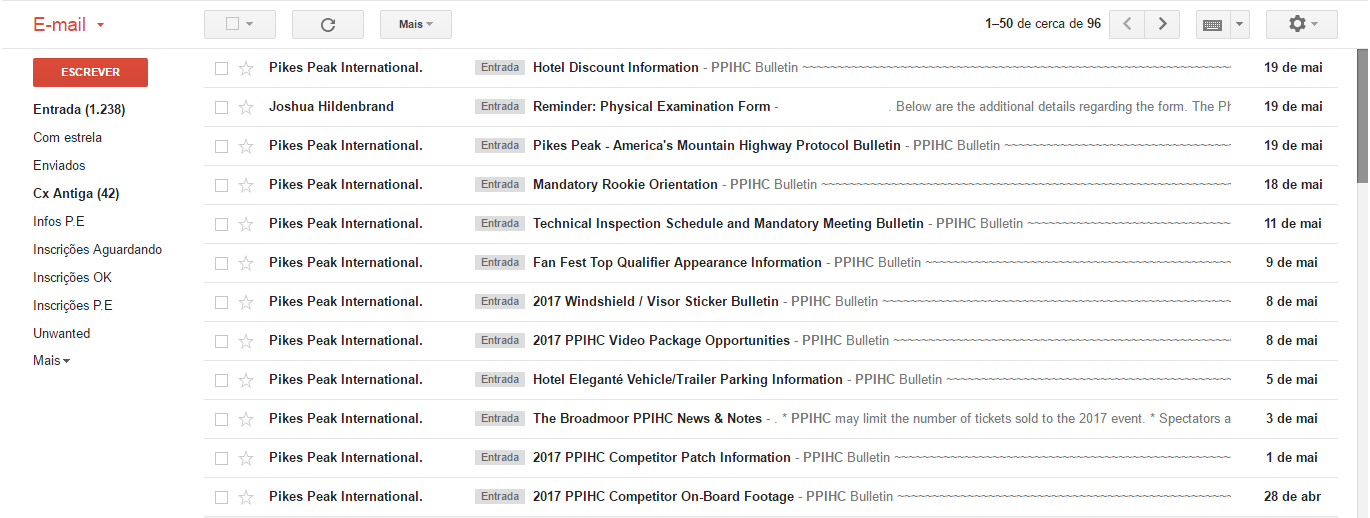Click sender Joshua Hildenbrand

pyautogui.click(x=331, y=107)
